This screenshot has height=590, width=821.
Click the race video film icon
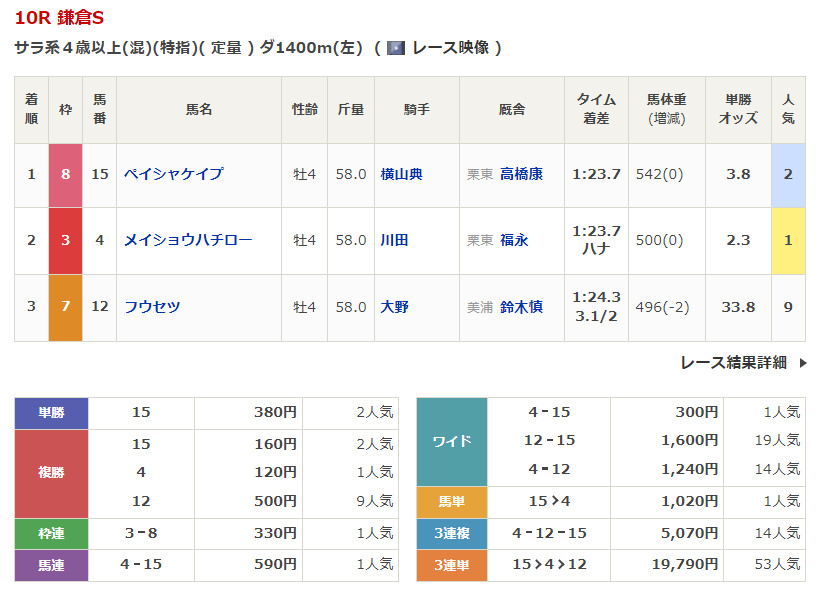(x=396, y=47)
